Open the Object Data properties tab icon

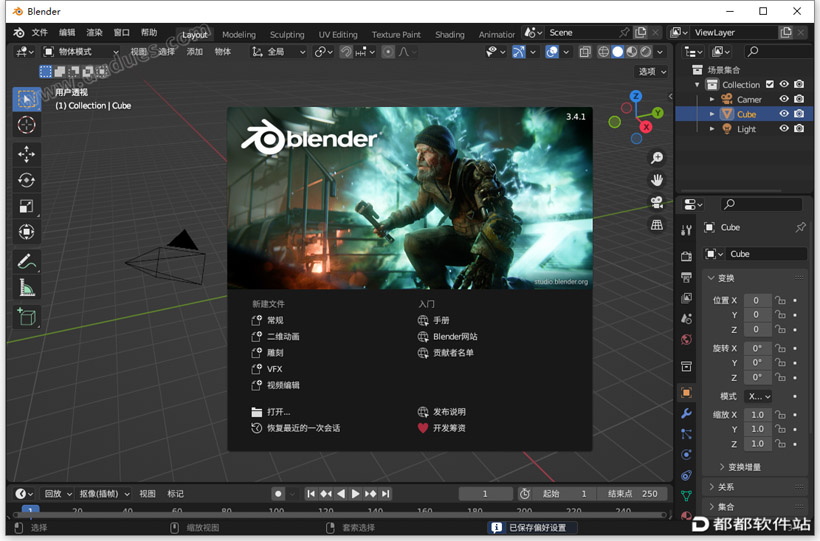coord(687,495)
